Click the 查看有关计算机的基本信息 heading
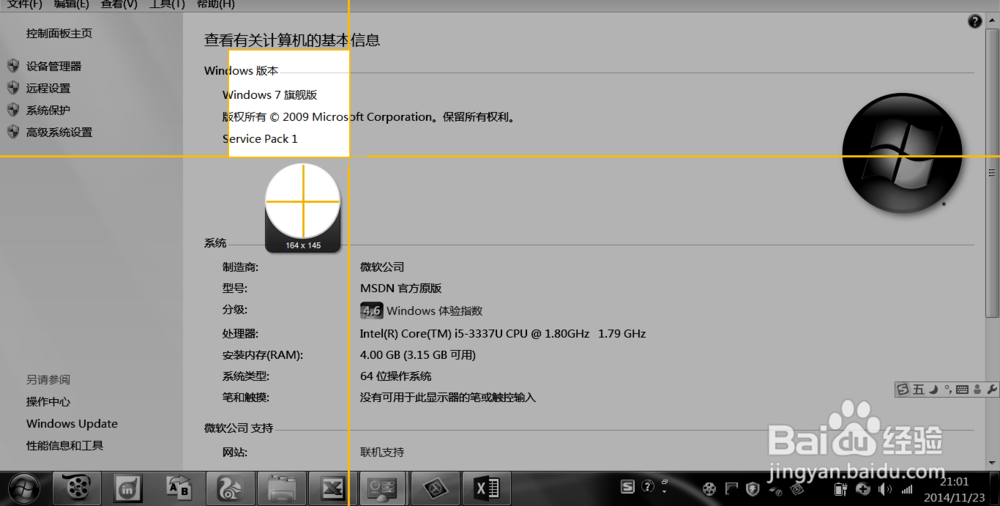The image size is (1000, 506). tap(292, 40)
